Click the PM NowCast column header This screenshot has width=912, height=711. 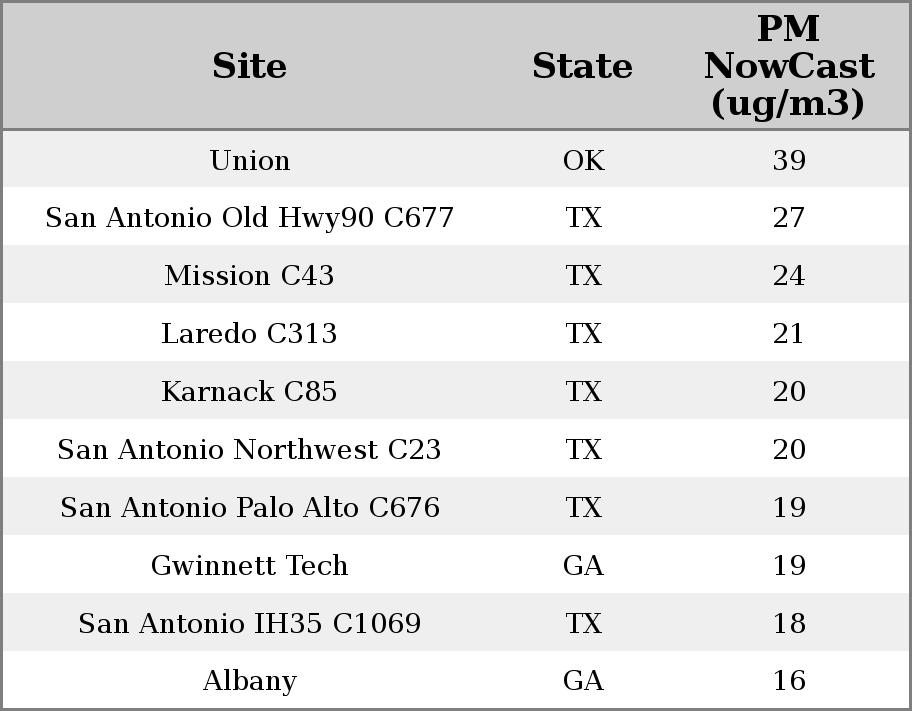point(789,66)
